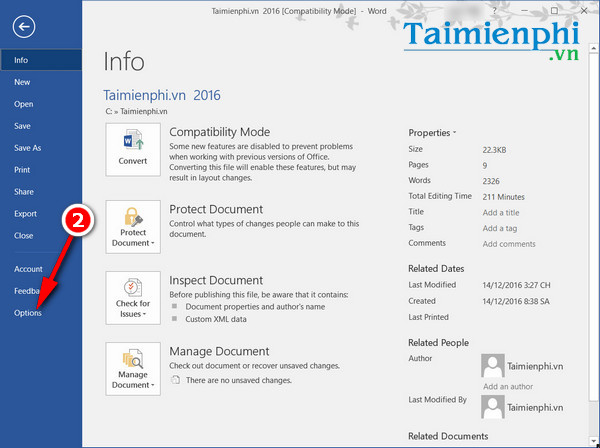The width and height of the screenshot is (600, 448).
Task: Click the 'Inspect Document' heading
Action: tap(216, 280)
